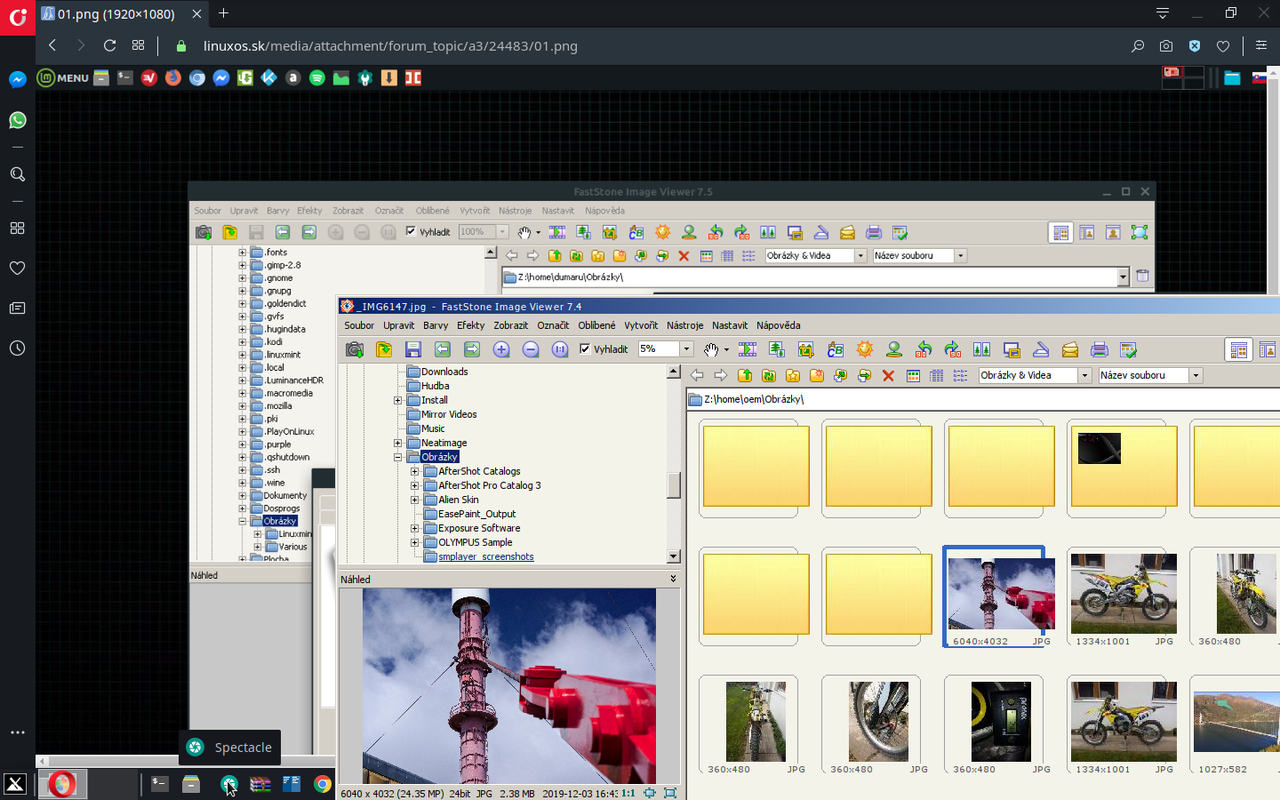This screenshot has width=1280, height=800.
Task: Click the email envelope icon in 7.4 toolbar
Action: (1070, 349)
